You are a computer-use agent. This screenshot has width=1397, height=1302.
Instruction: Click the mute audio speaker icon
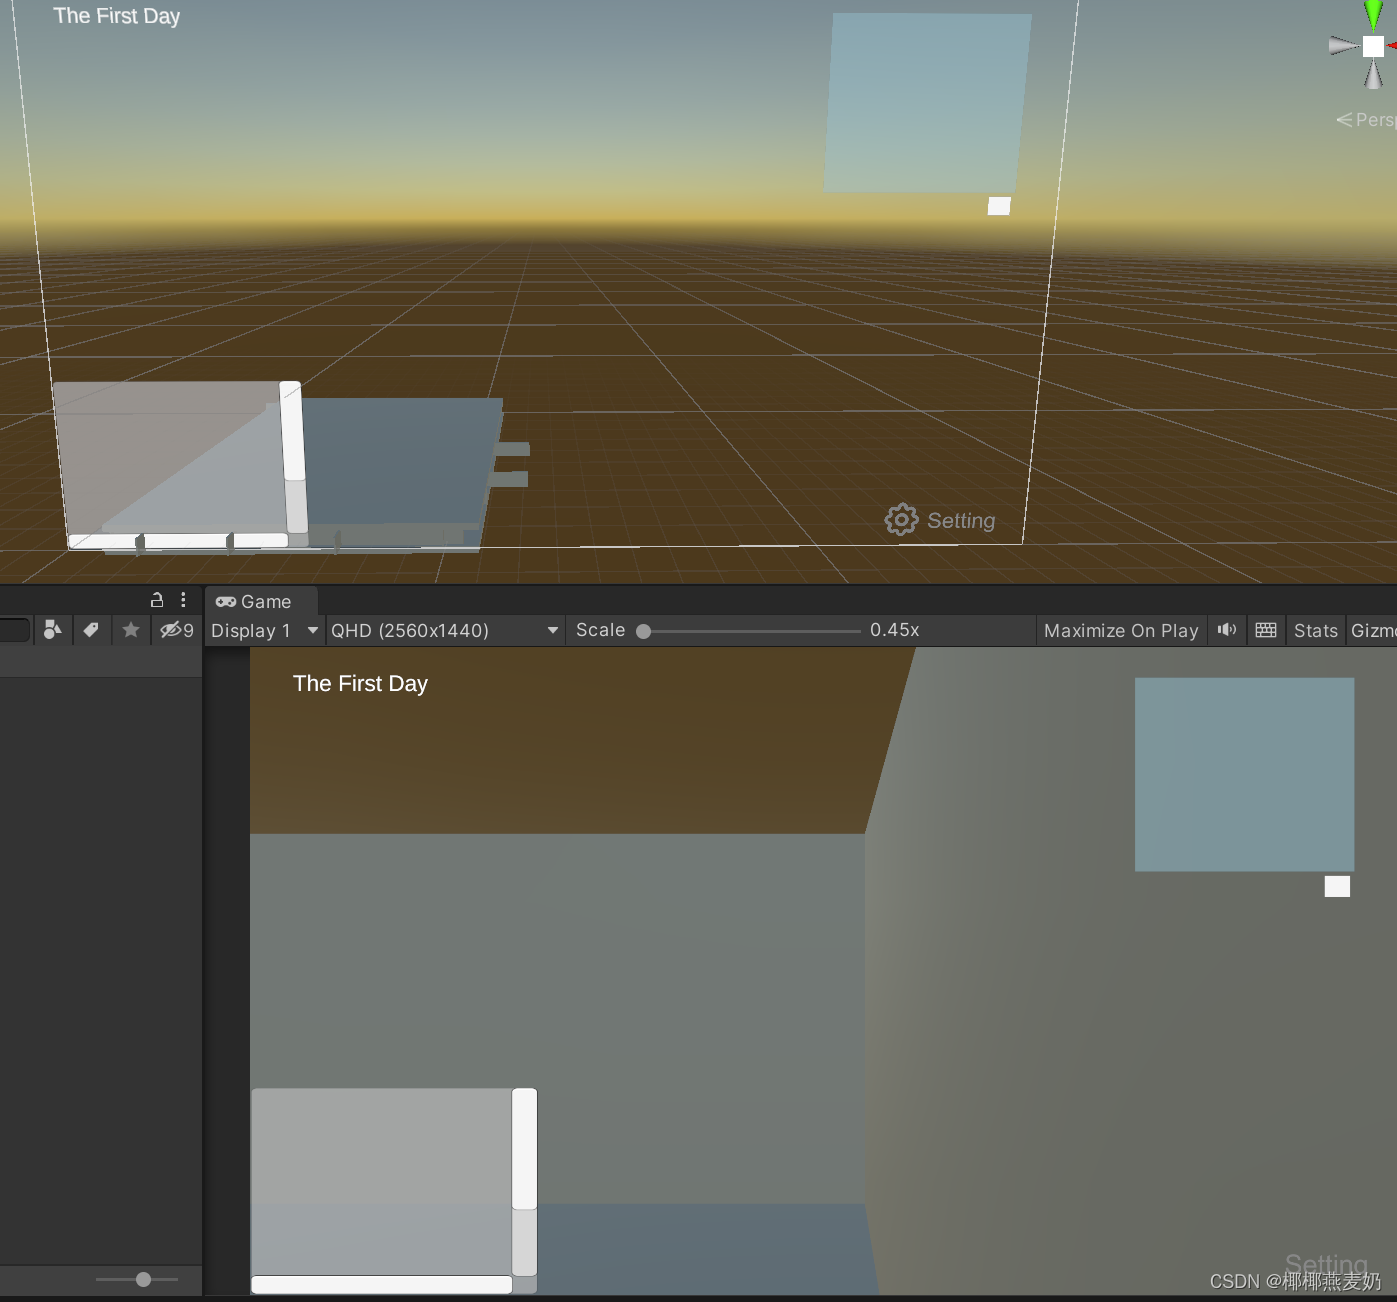point(1227,630)
